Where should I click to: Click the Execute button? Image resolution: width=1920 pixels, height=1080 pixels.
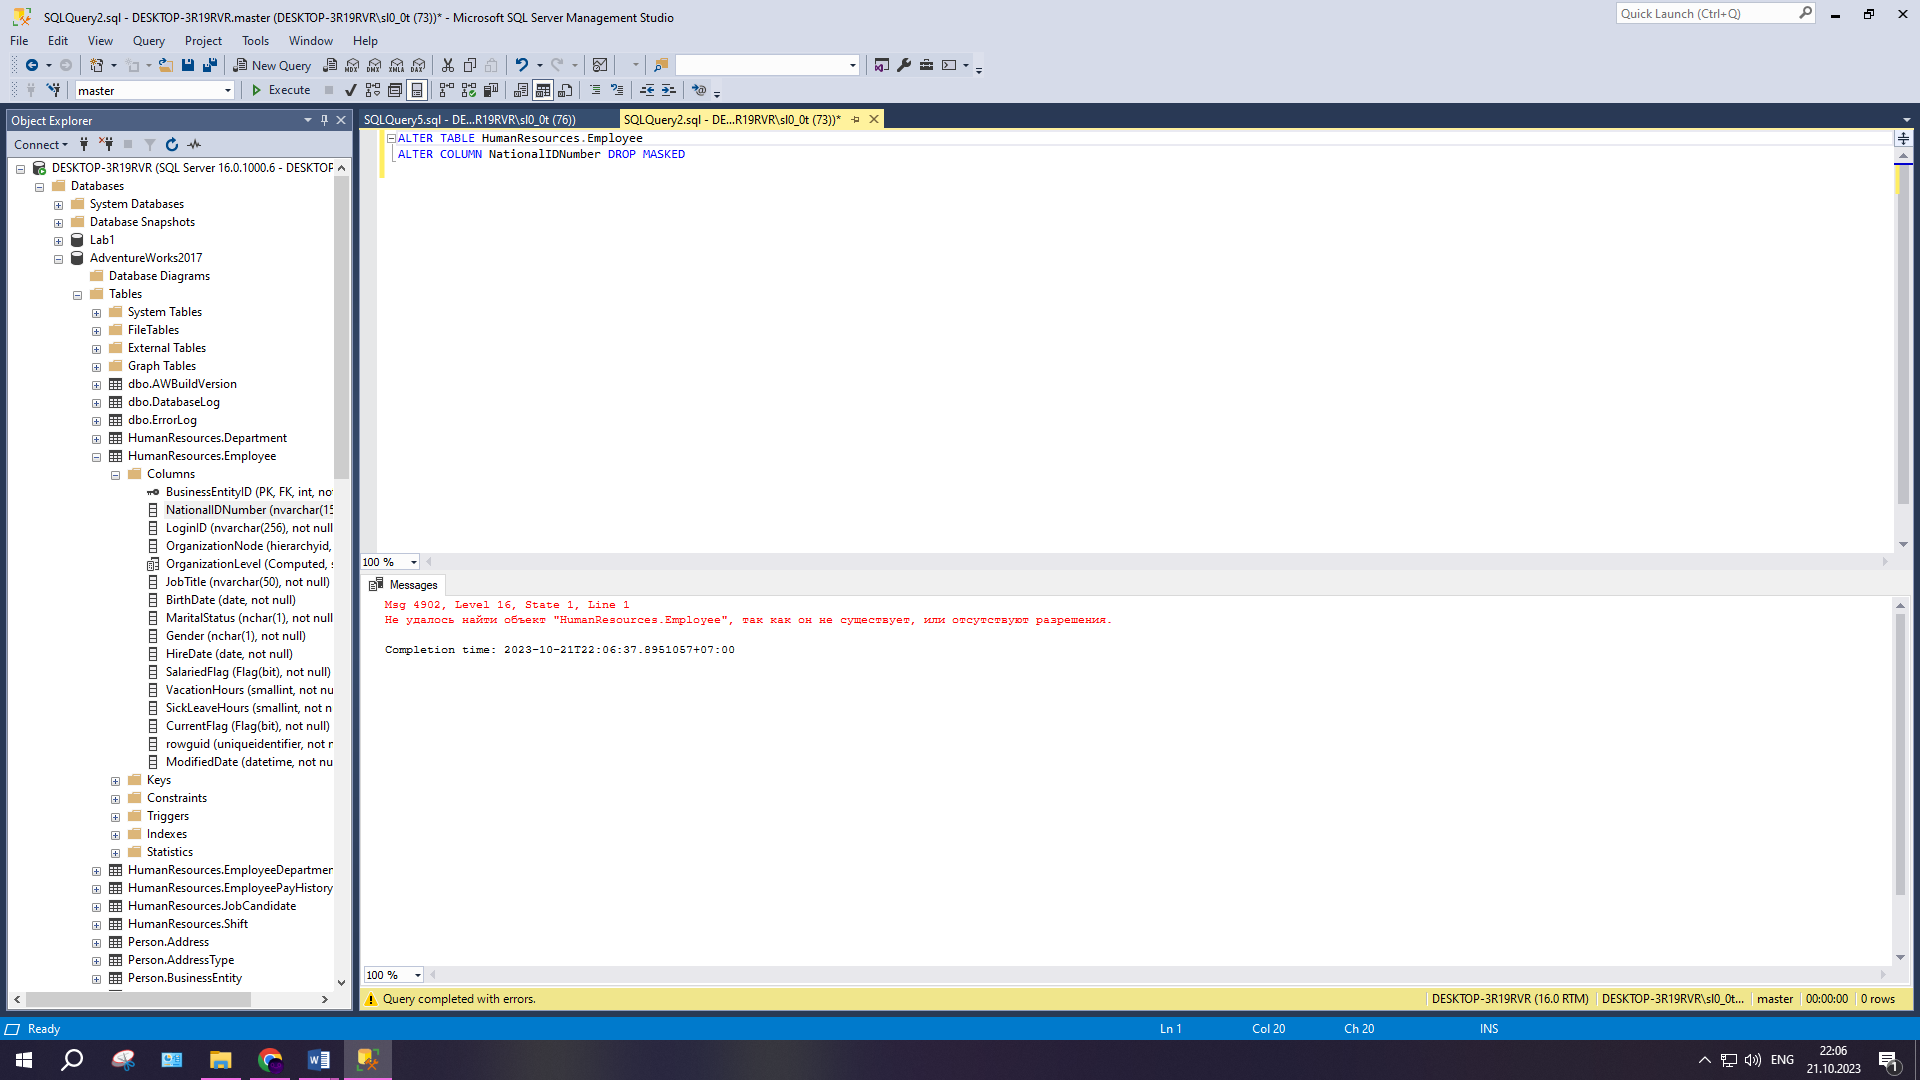click(281, 90)
